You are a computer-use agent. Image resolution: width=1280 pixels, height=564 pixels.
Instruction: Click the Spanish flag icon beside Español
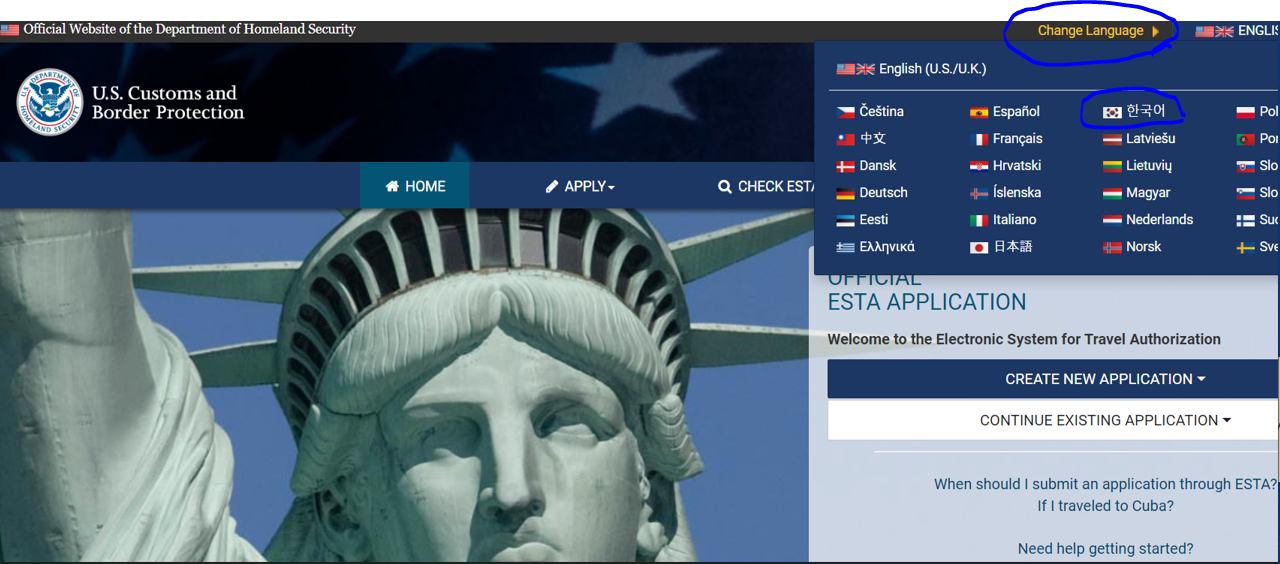point(979,112)
